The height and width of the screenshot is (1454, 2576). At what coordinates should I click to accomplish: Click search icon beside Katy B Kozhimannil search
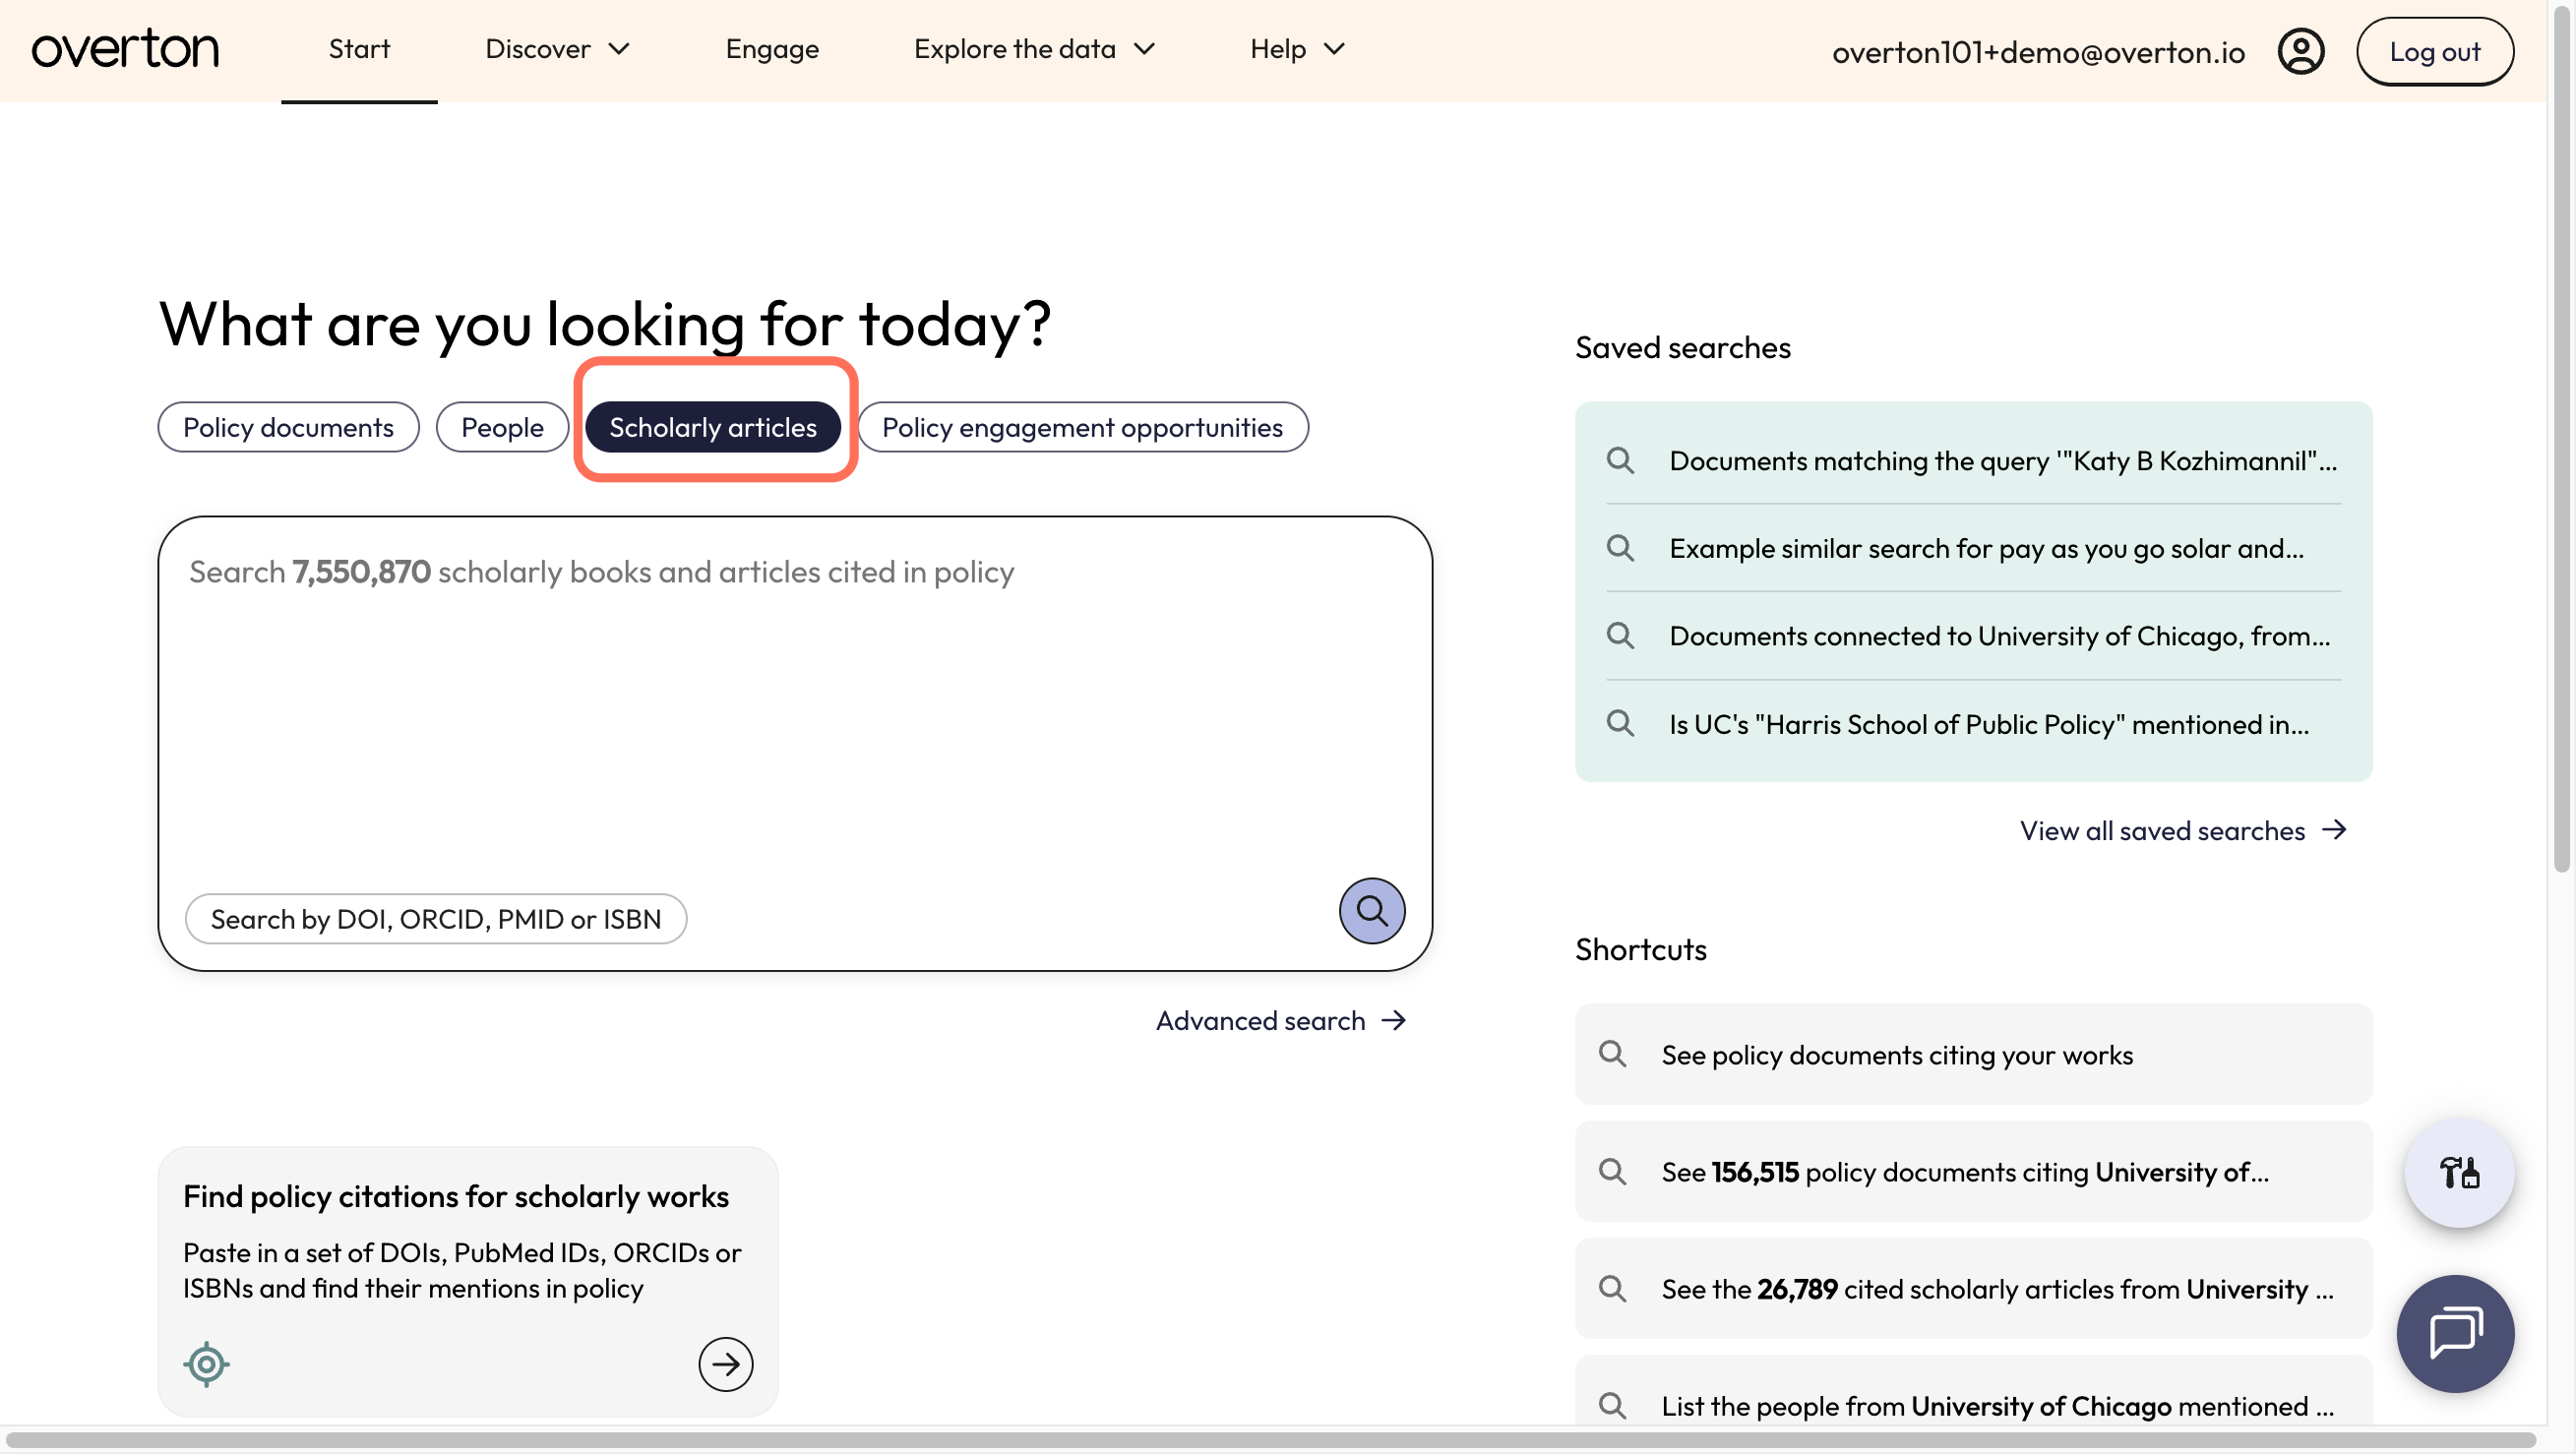(x=1620, y=460)
